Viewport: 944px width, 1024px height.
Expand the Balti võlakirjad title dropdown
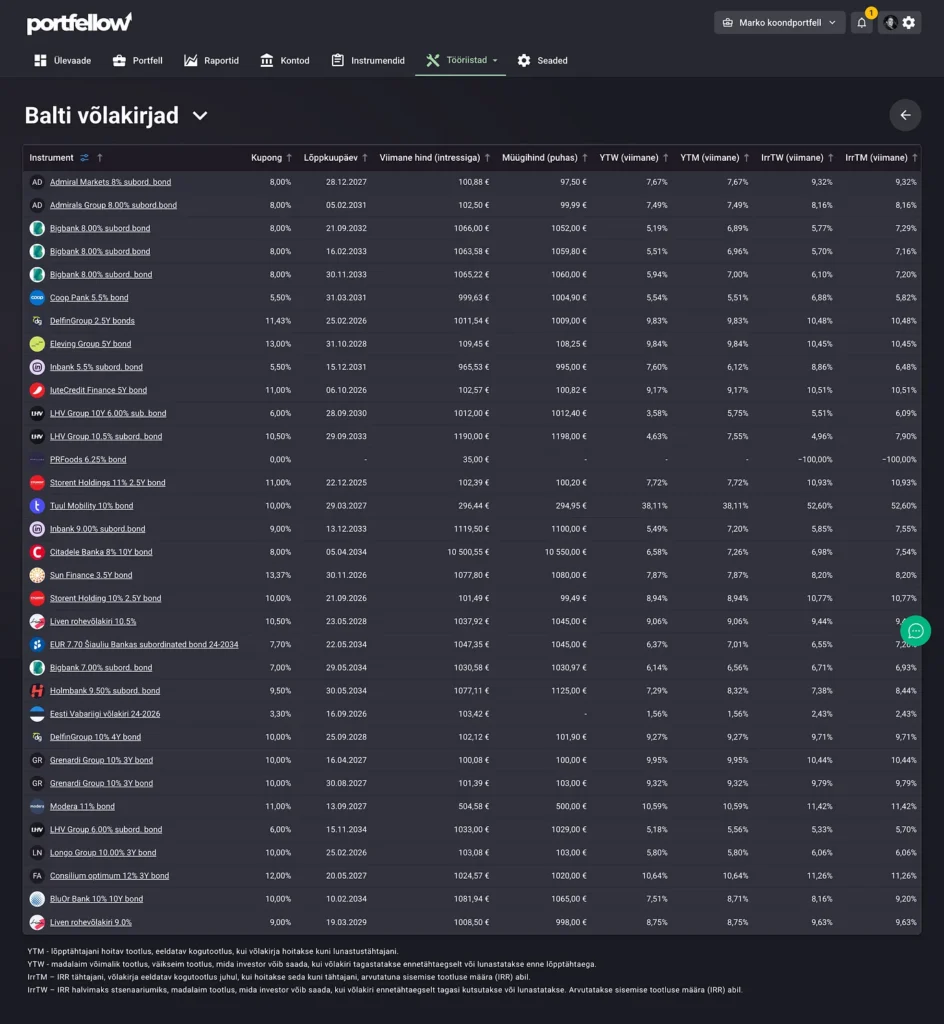tap(200, 116)
